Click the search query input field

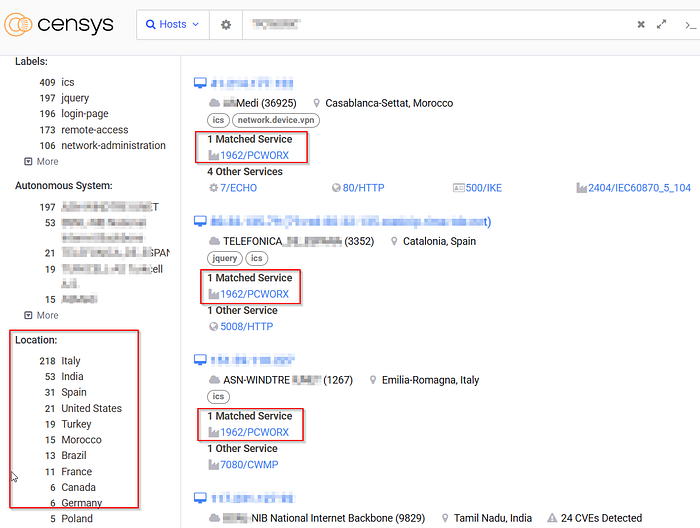(438, 25)
